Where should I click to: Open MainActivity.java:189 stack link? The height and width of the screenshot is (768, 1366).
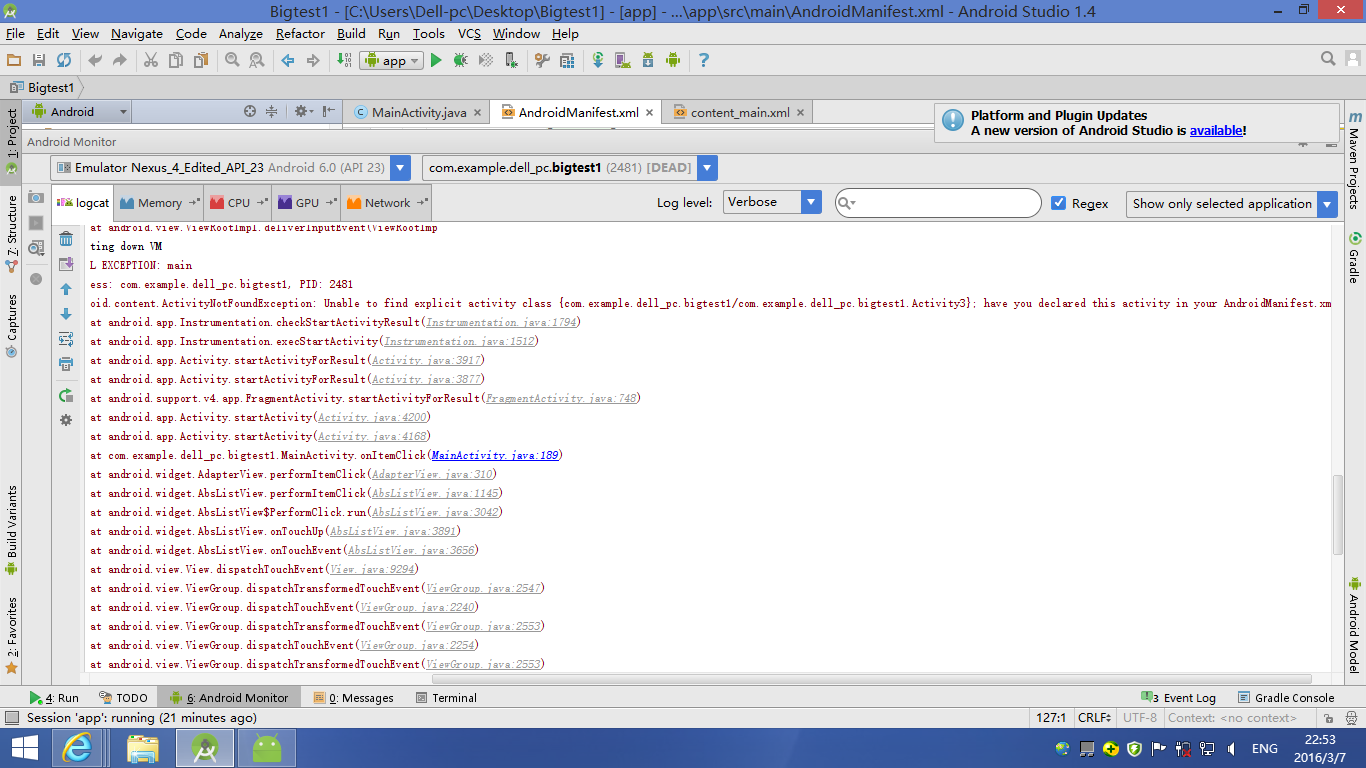click(495, 455)
